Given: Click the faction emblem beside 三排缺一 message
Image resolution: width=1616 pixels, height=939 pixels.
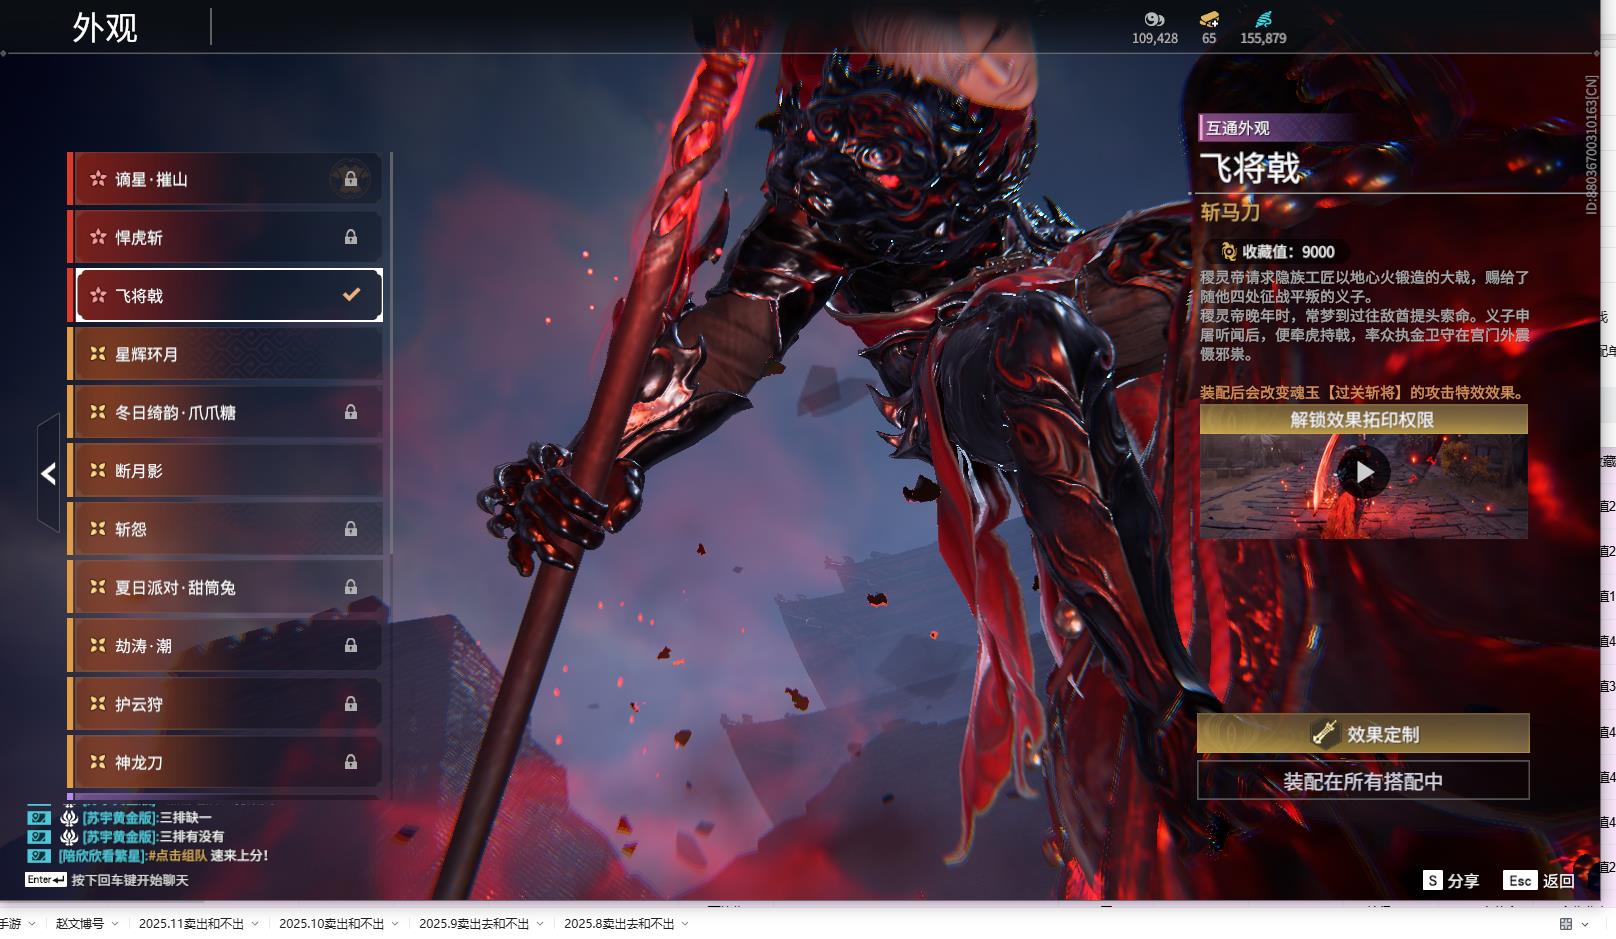Looking at the screenshot, I should point(69,818).
